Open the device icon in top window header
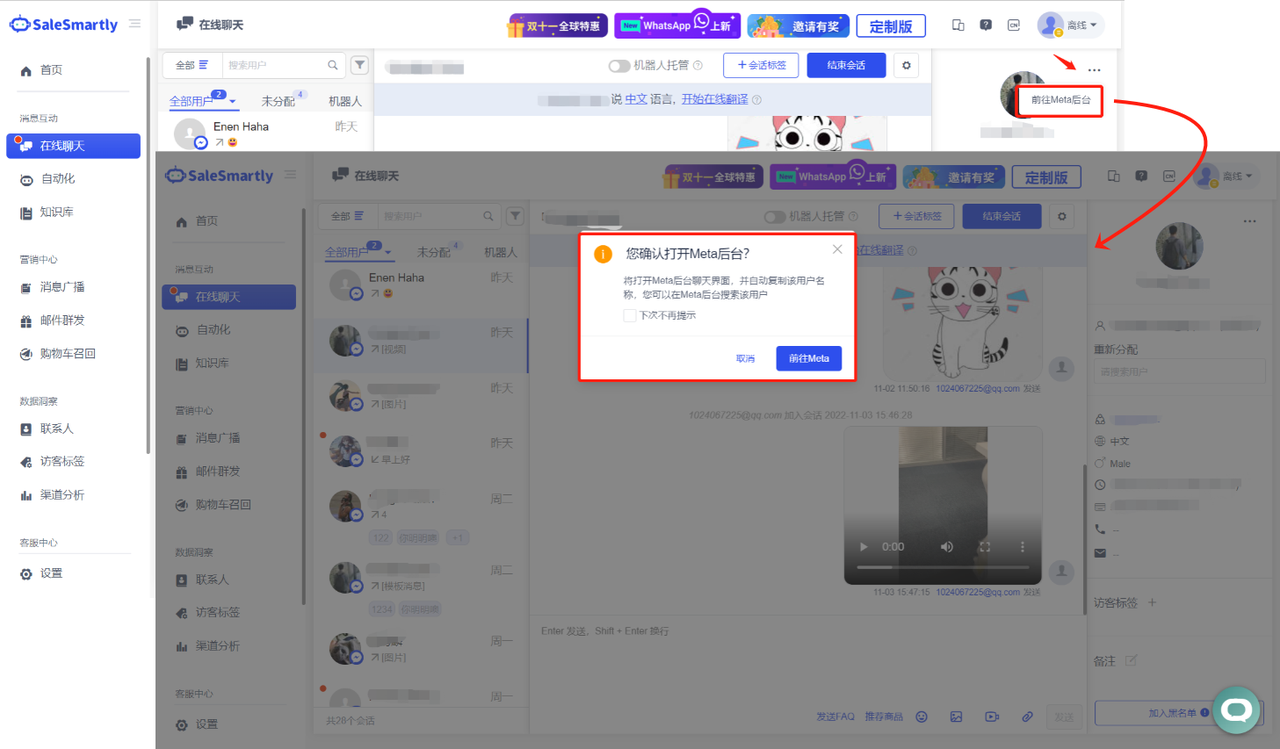The height and width of the screenshot is (749, 1280). point(958,25)
